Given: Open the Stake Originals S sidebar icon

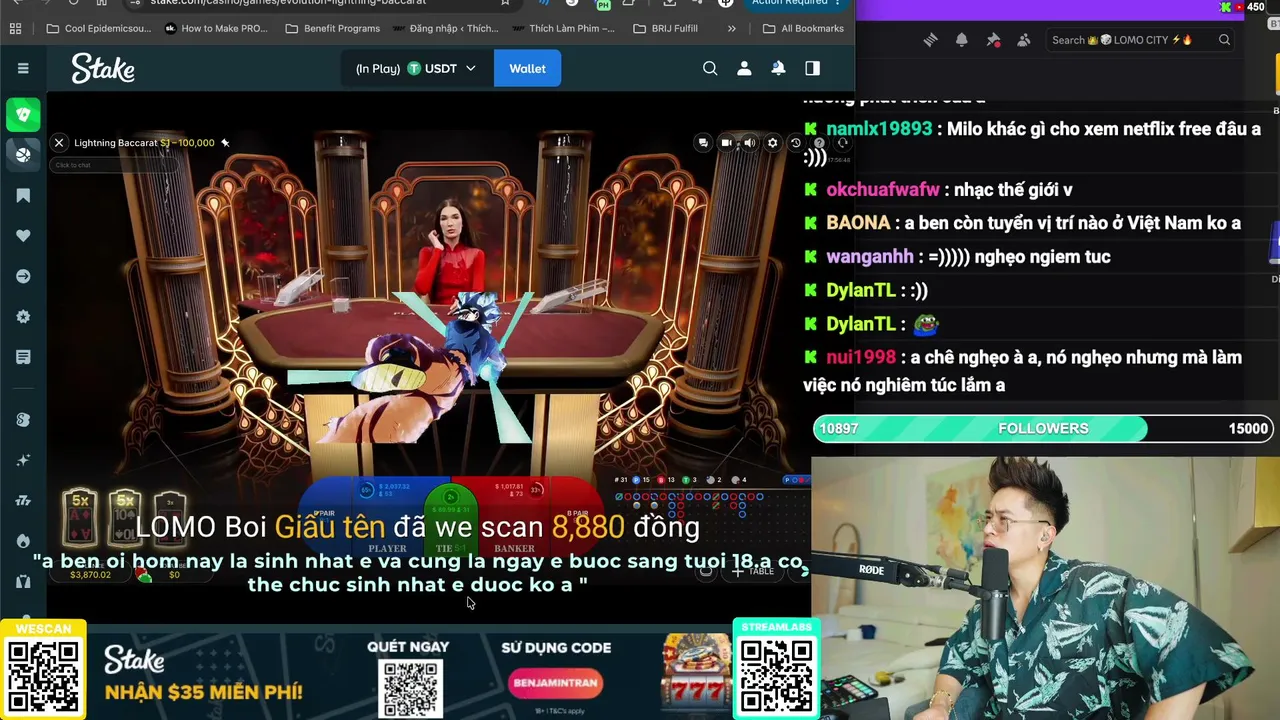Looking at the screenshot, I should pyautogui.click(x=23, y=420).
